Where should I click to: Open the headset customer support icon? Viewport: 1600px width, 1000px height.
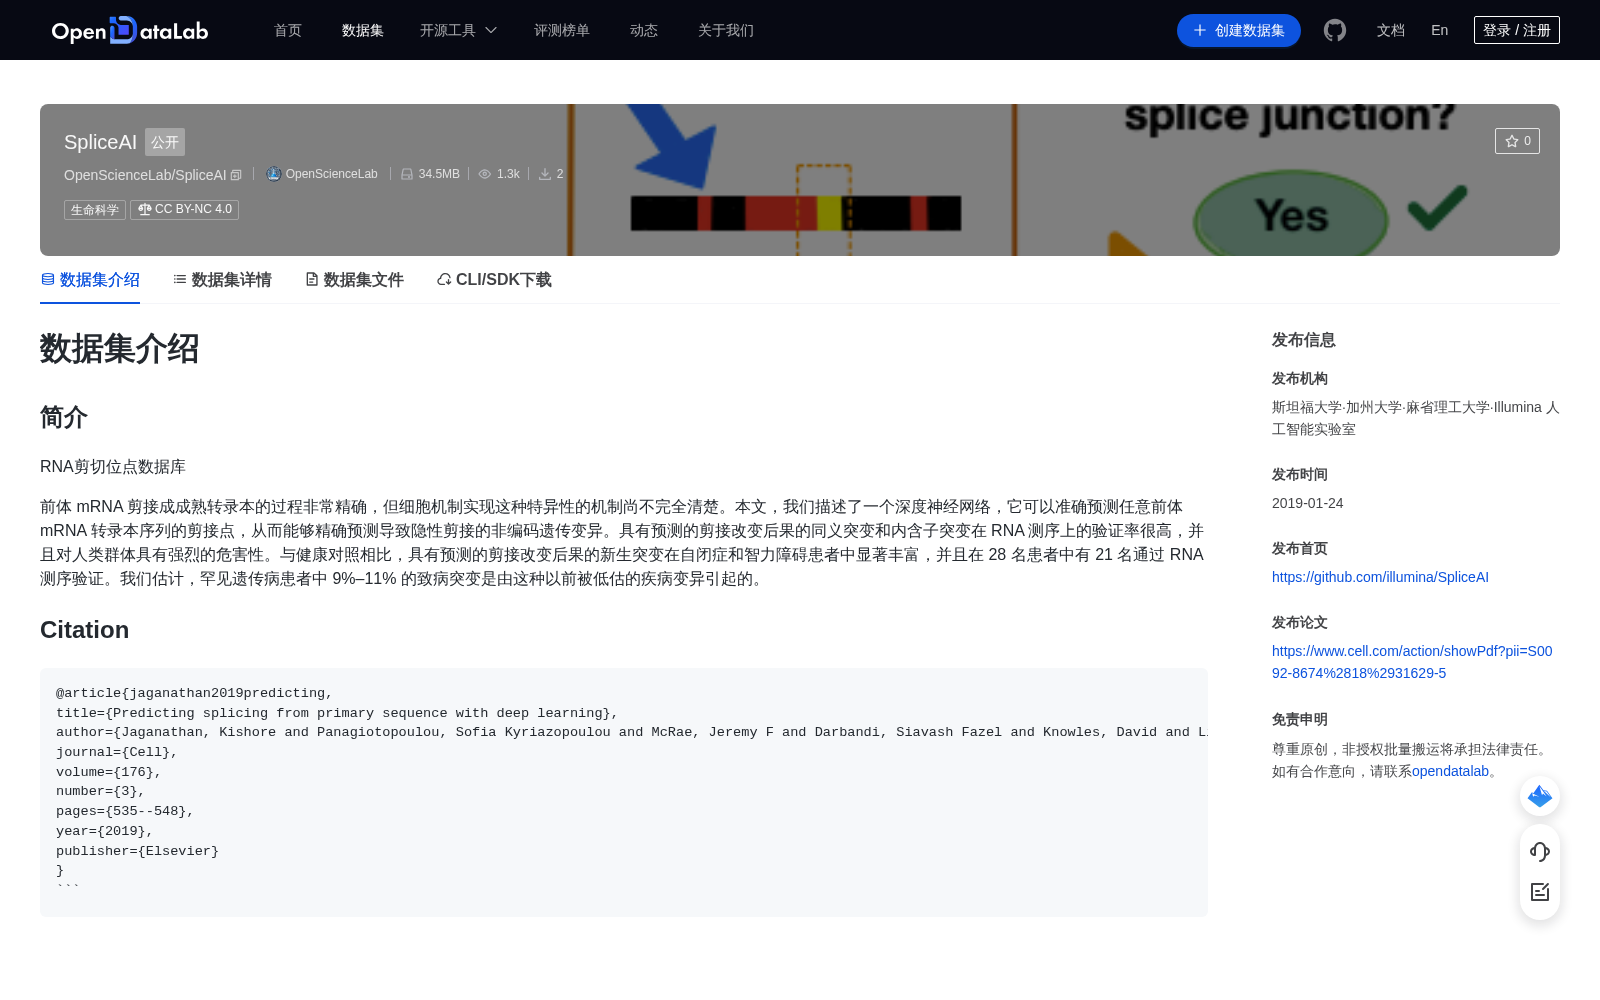1540,852
